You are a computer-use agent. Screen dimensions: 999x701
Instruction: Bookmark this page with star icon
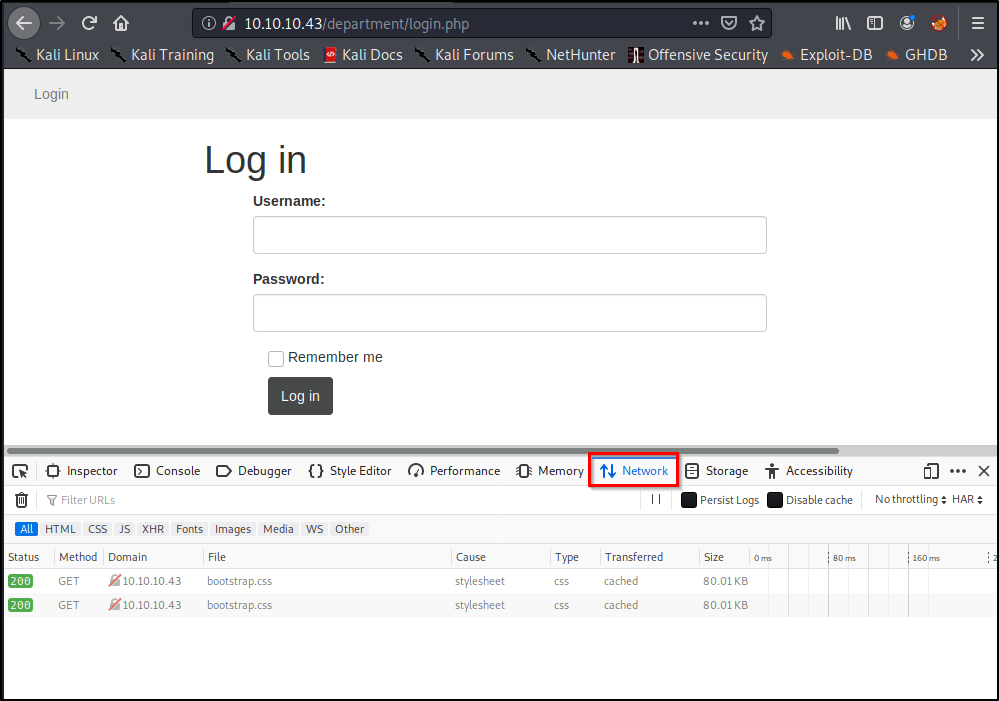[757, 23]
